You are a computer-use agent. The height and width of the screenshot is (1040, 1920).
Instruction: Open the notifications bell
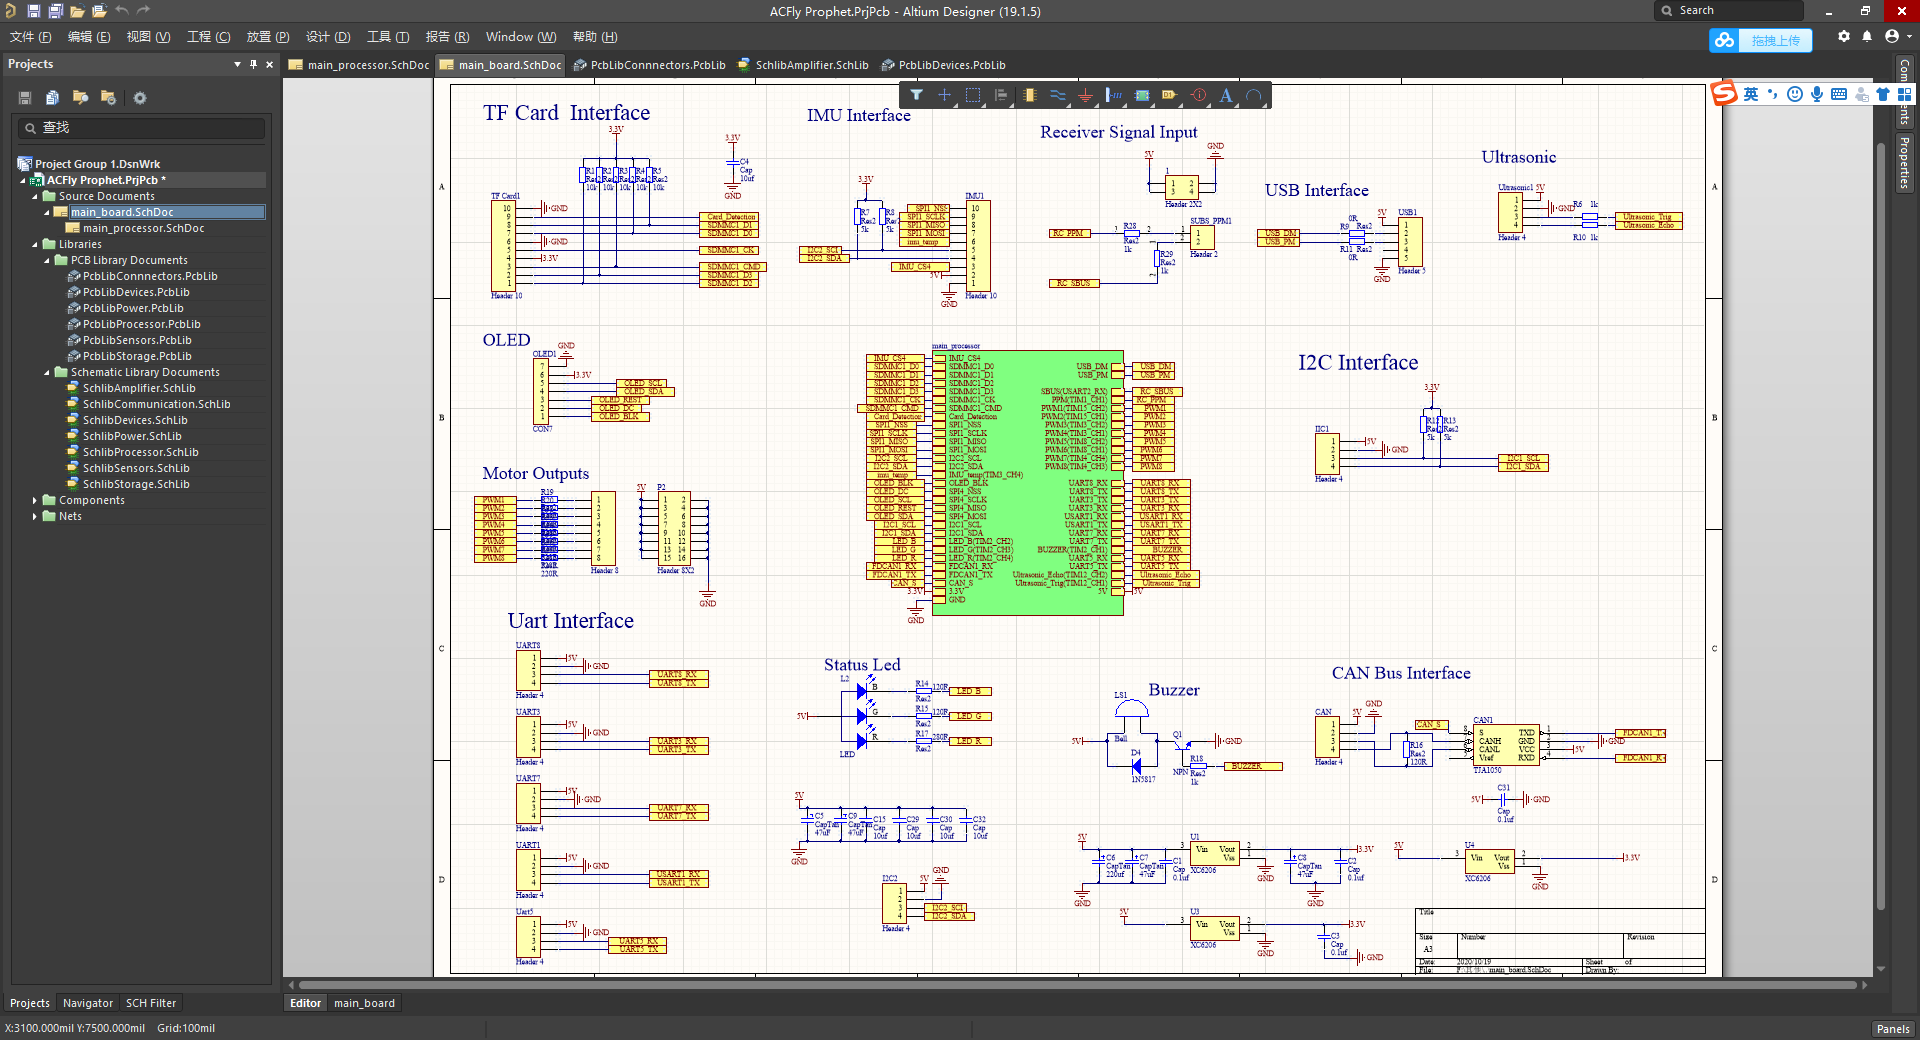tap(1867, 37)
